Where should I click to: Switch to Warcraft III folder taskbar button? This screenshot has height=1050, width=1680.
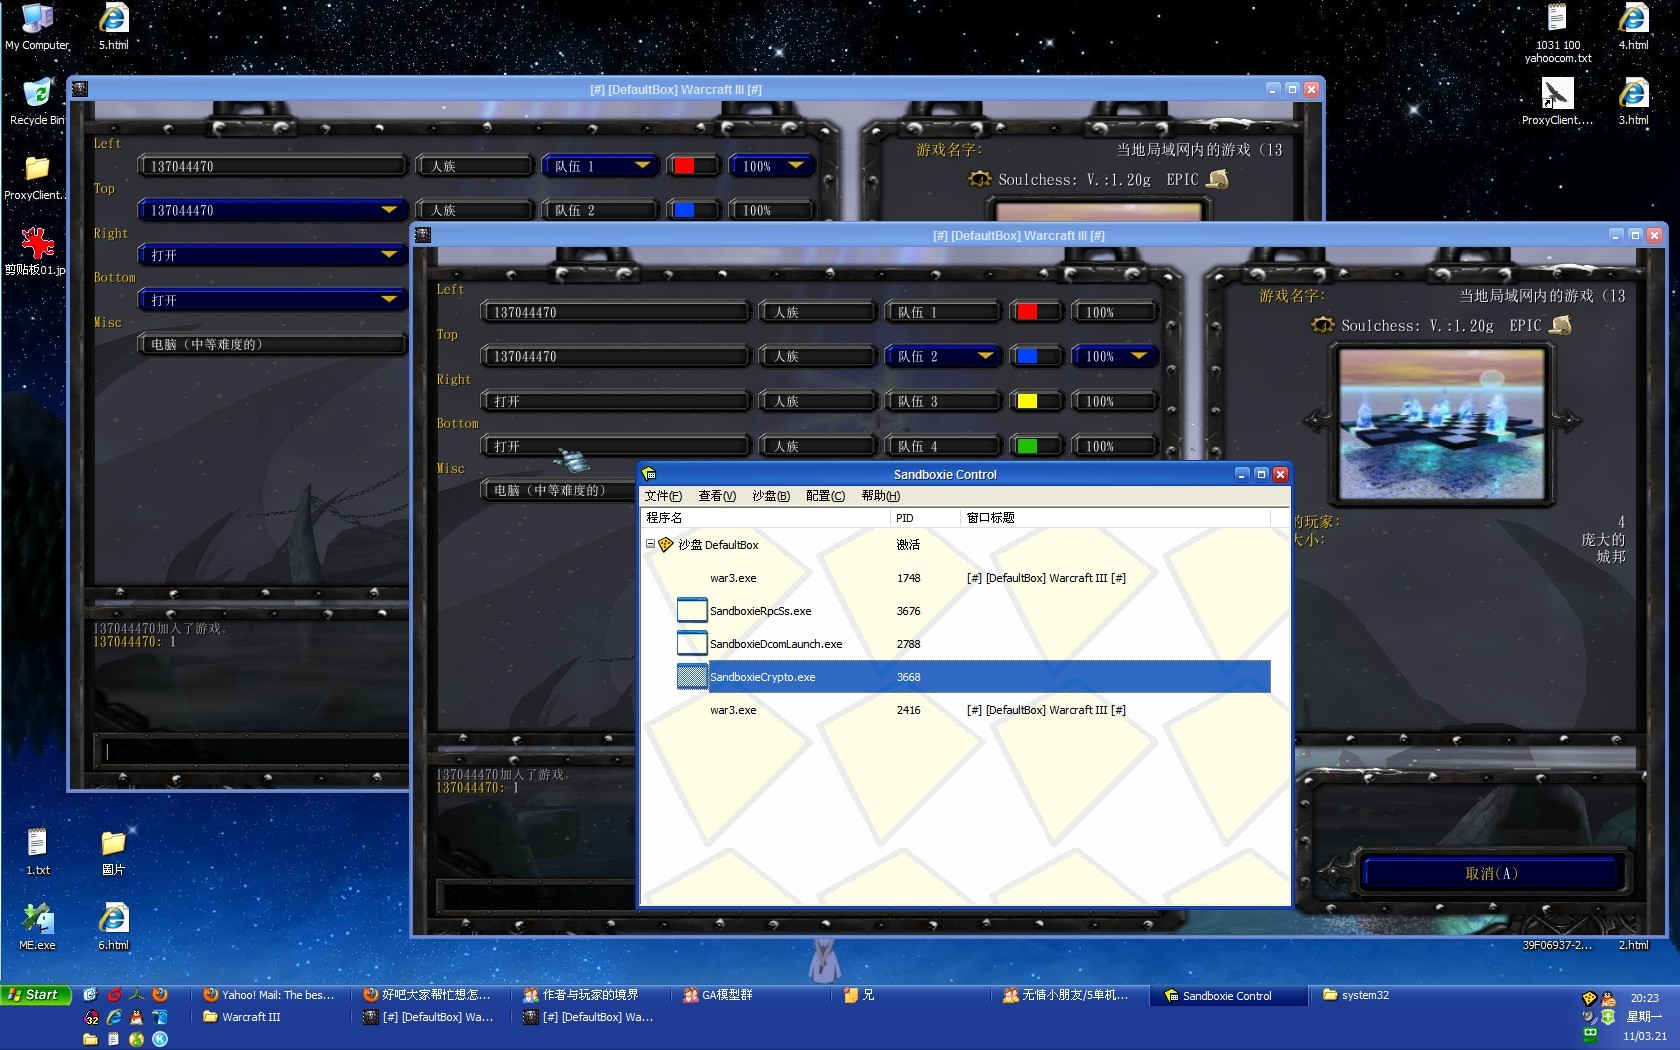click(x=270, y=1017)
